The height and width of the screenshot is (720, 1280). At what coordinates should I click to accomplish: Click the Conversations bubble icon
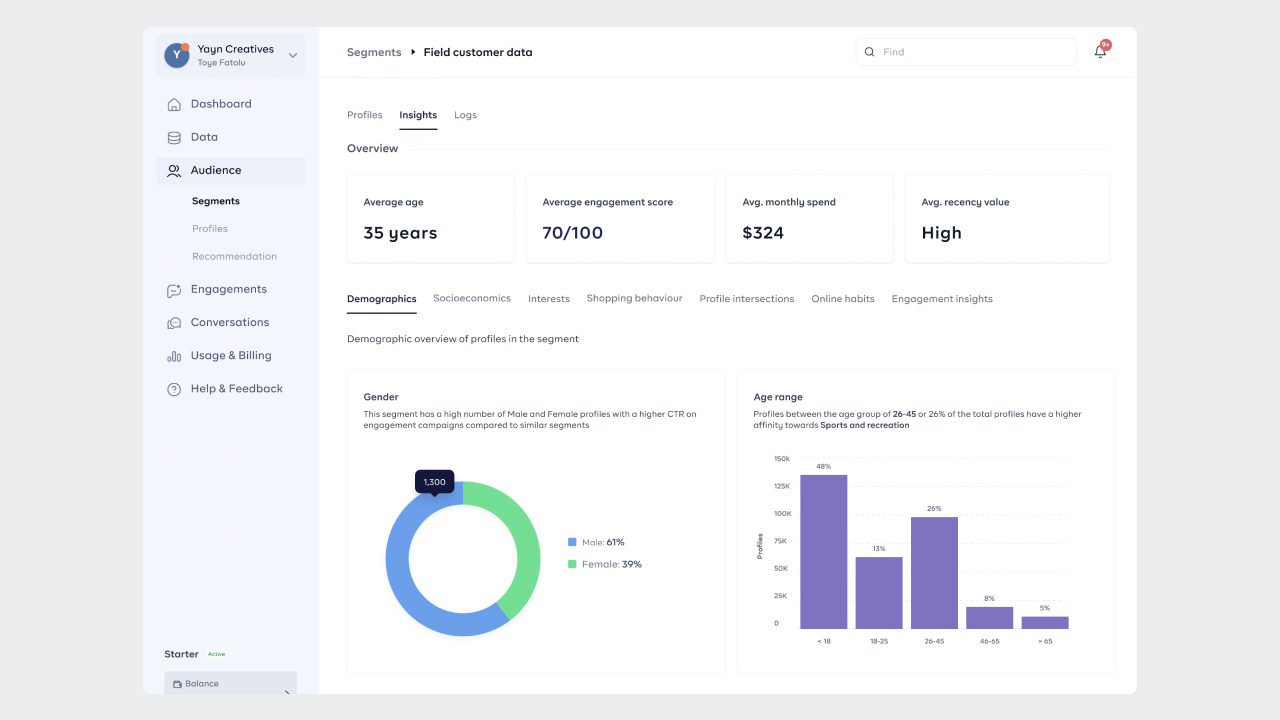click(174, 322)
